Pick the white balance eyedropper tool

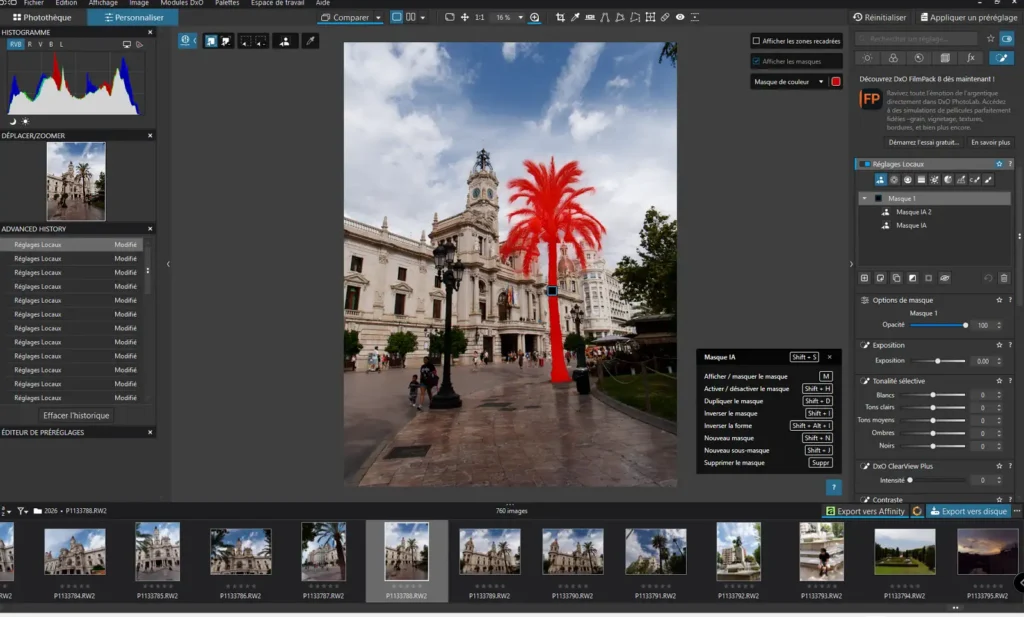[575, 18]
